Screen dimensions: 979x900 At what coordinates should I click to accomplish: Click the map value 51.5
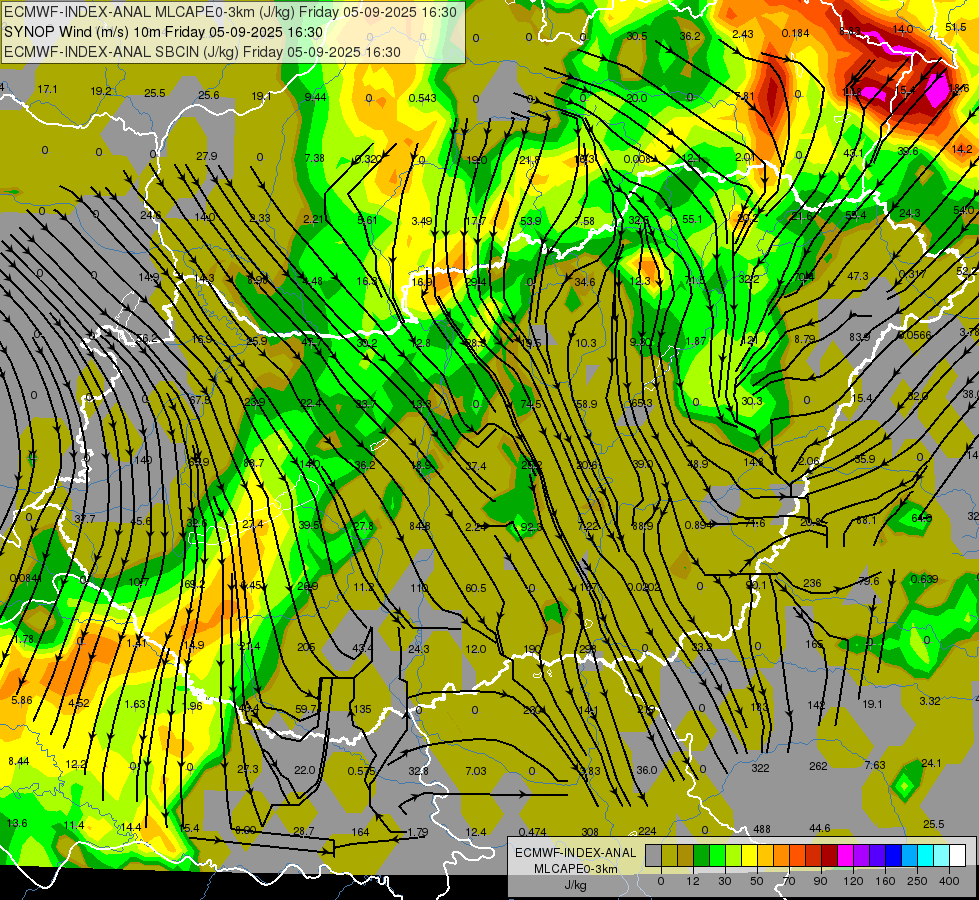[x=955, y=27]
